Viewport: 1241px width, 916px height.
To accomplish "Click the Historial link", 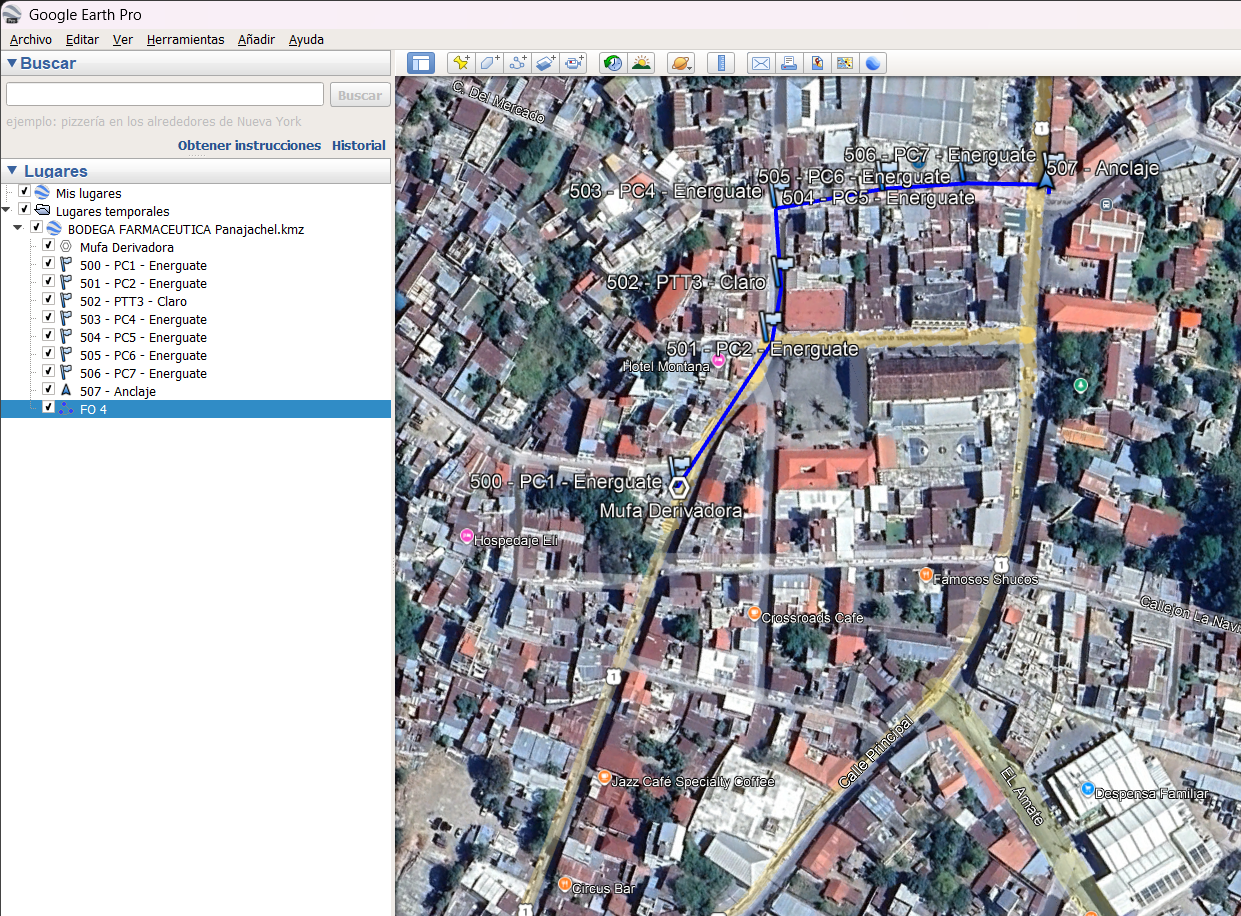I will click(x=358, y=145).
